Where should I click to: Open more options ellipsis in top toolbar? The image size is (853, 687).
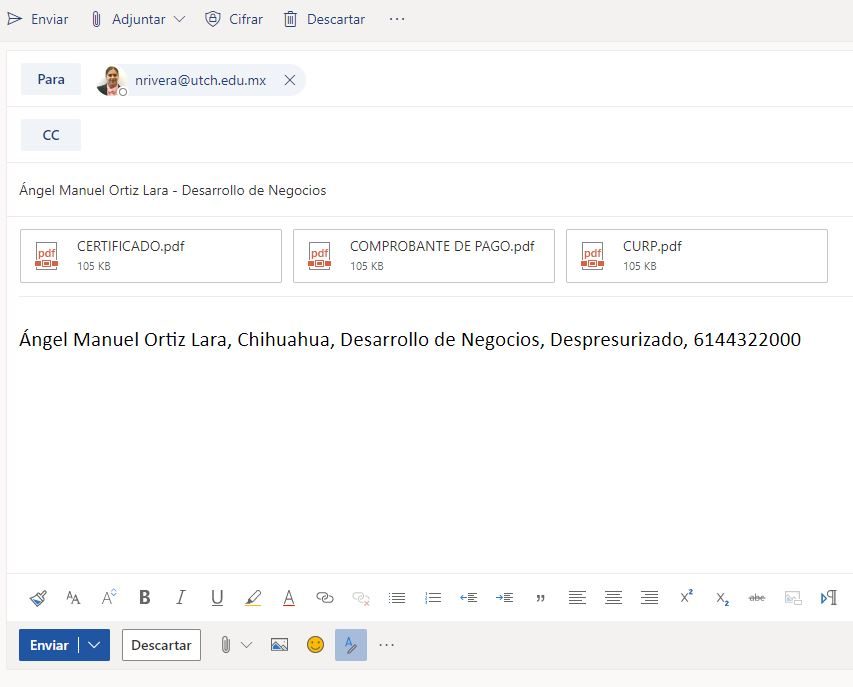pos(397,20)
